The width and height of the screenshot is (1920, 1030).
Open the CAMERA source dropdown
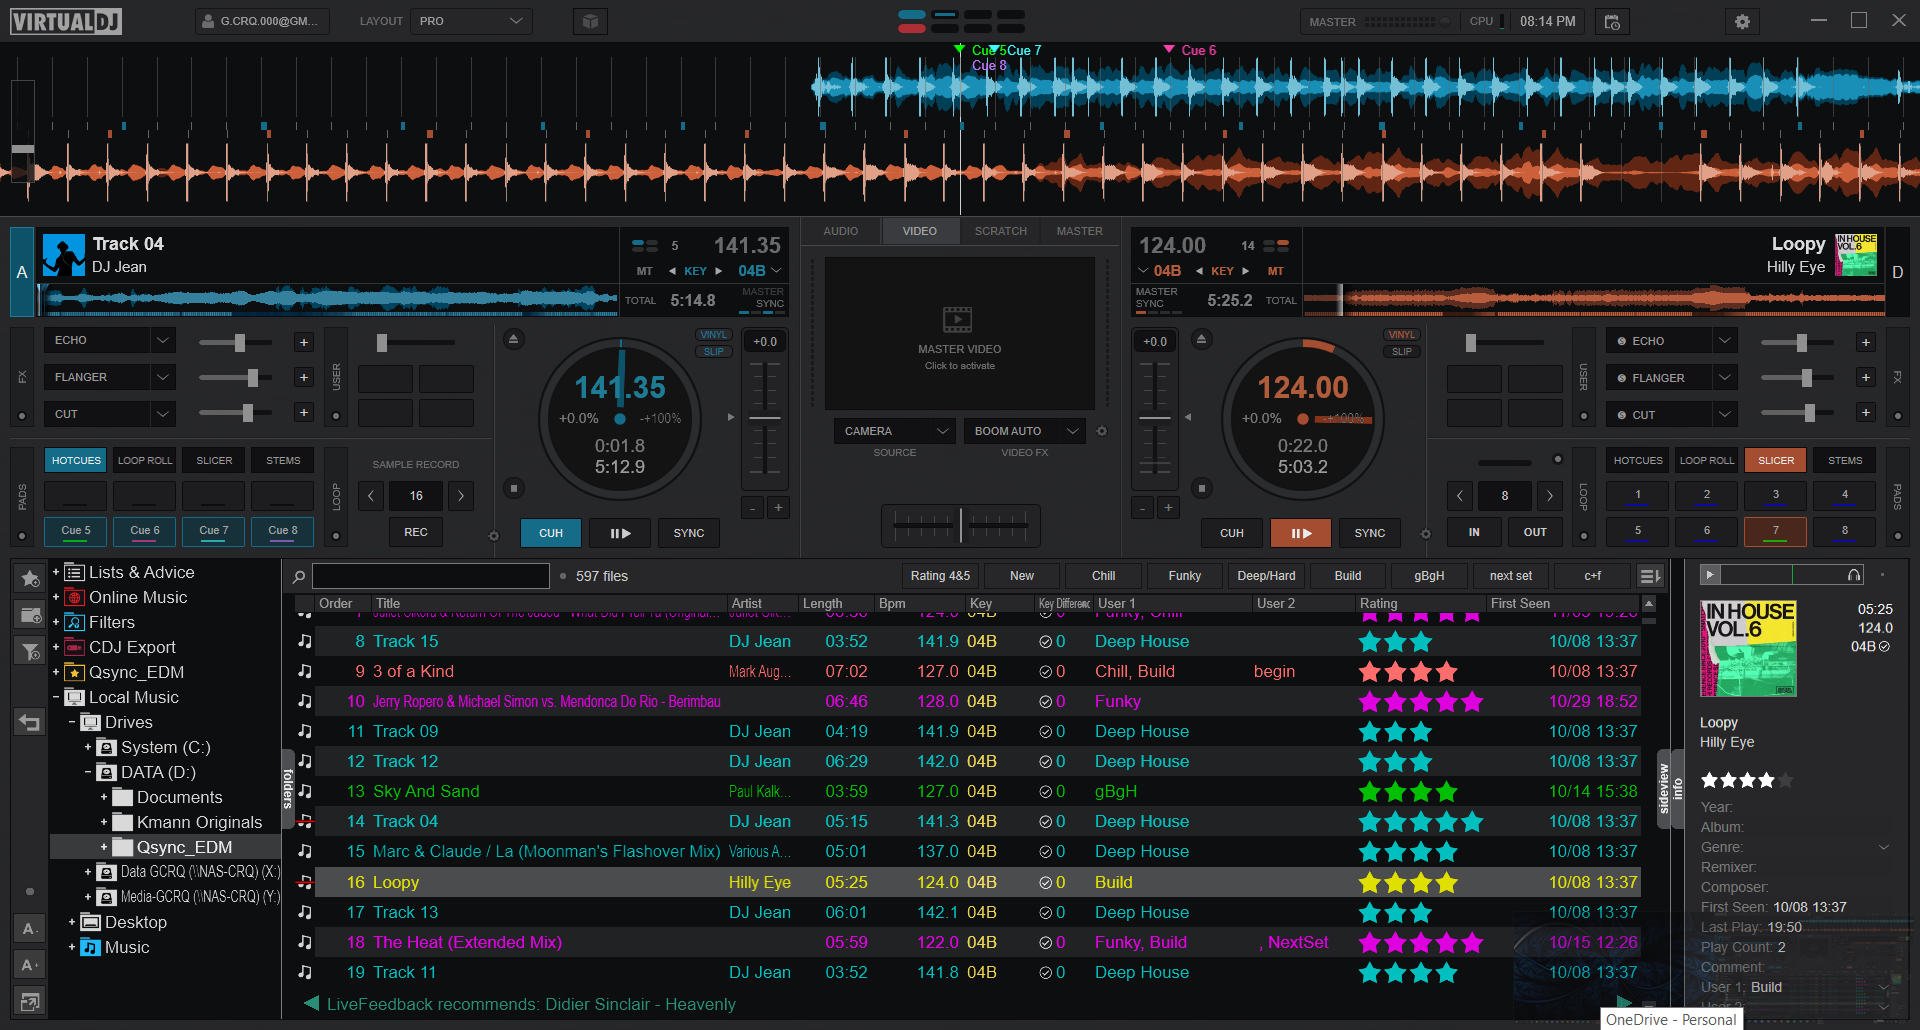pyautogui.click(x=894, y=431)
